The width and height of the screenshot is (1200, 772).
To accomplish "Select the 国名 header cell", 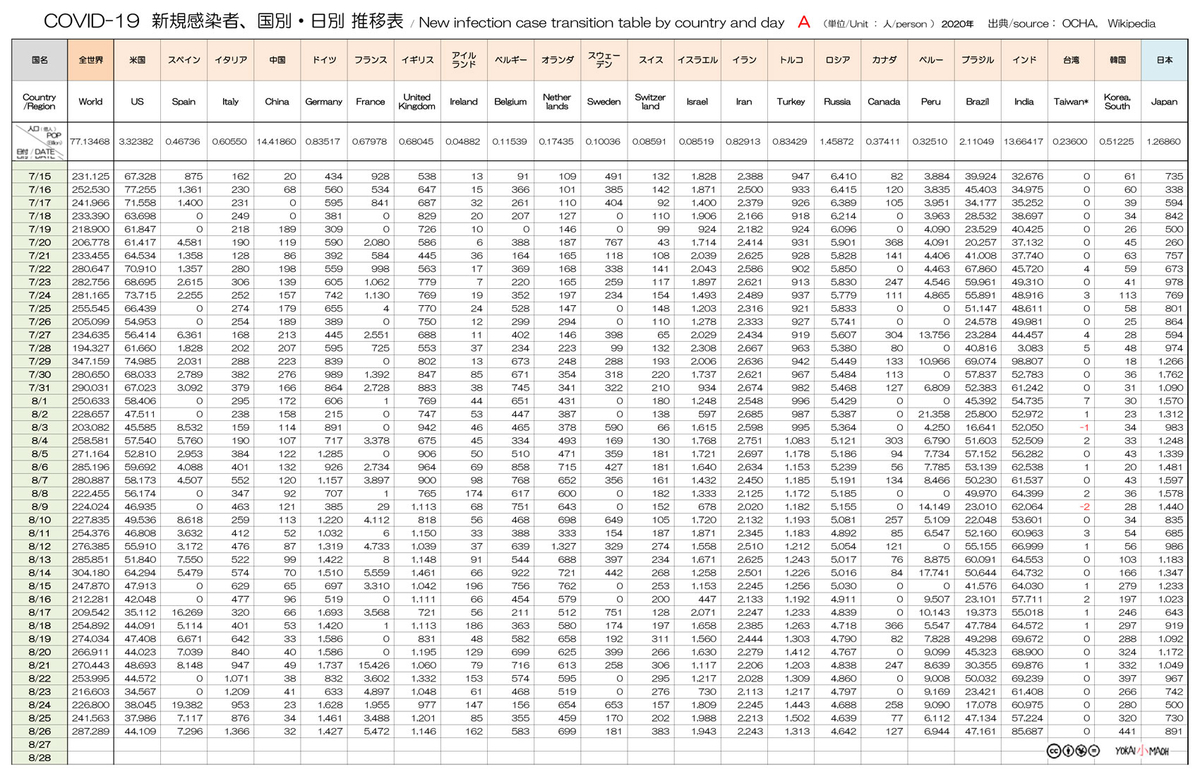I will 39,60.
